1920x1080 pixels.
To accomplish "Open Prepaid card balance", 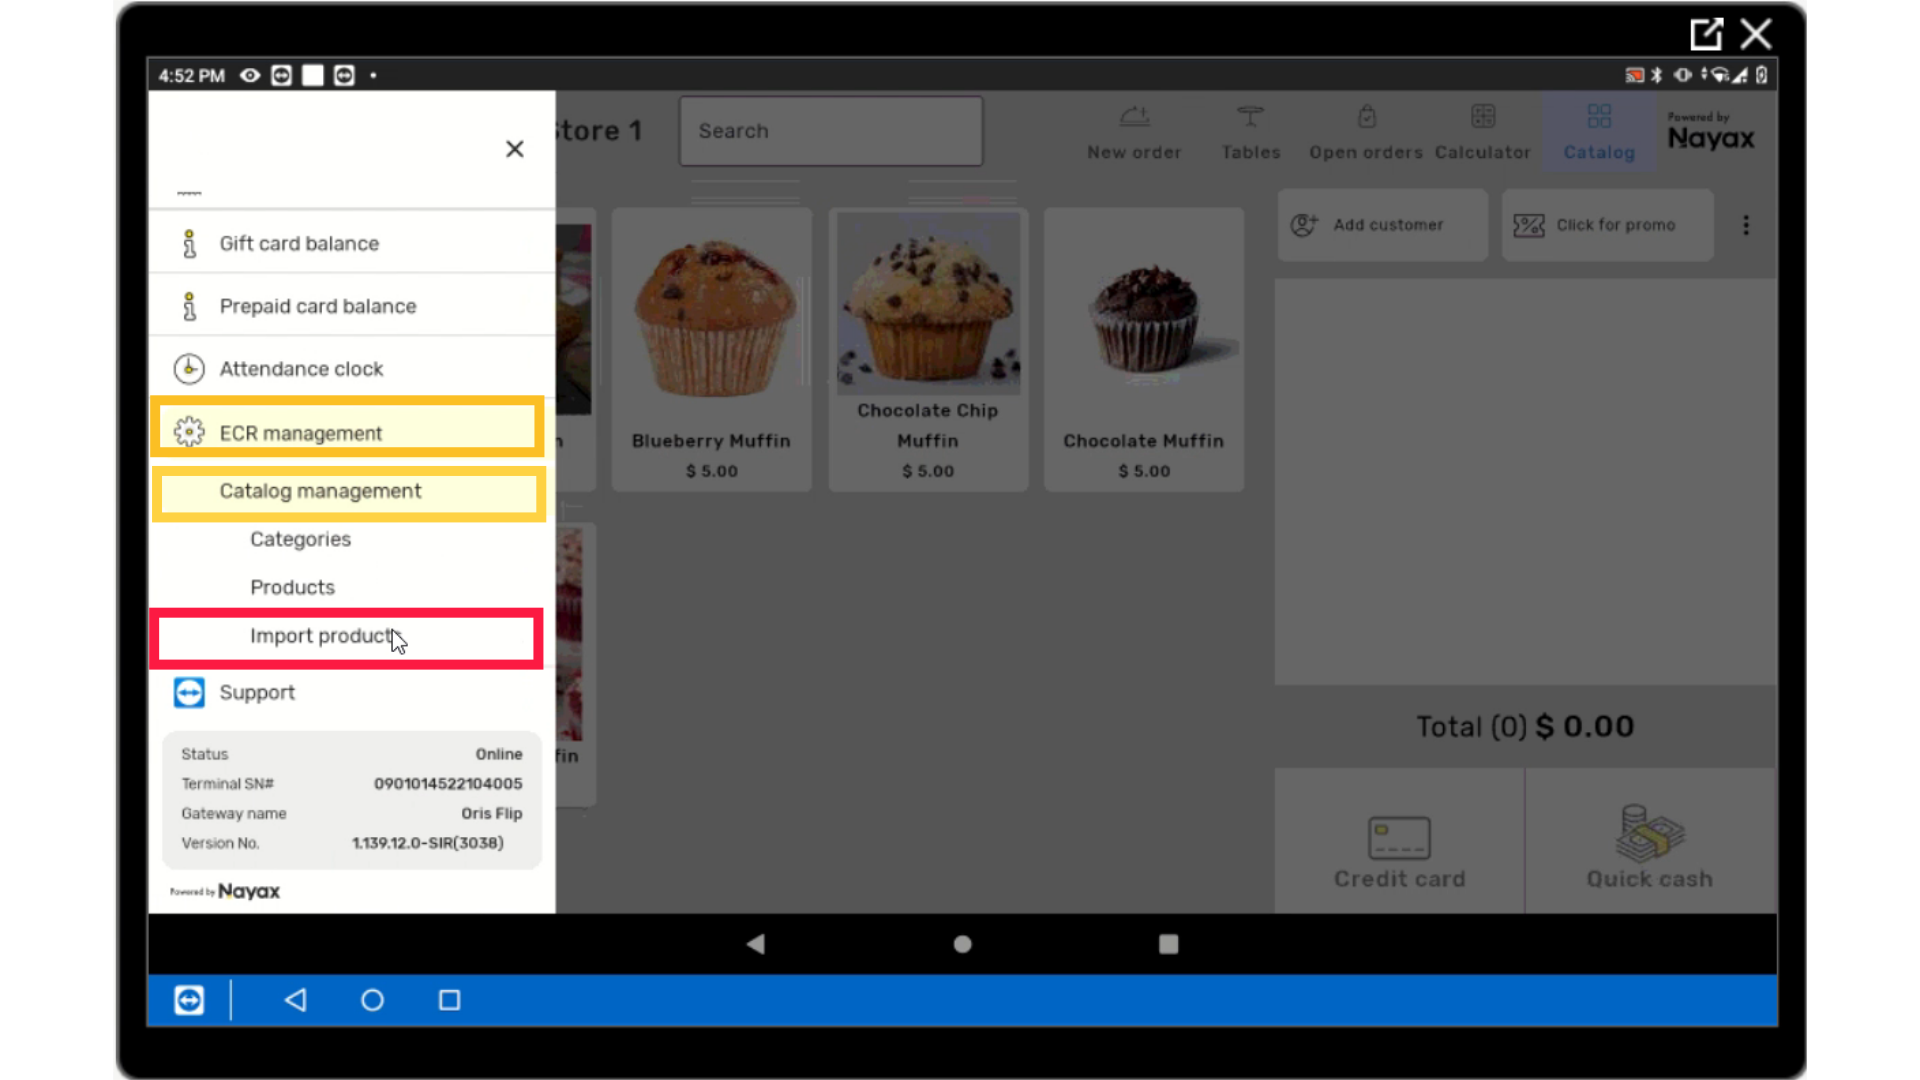I will (351, 306).
